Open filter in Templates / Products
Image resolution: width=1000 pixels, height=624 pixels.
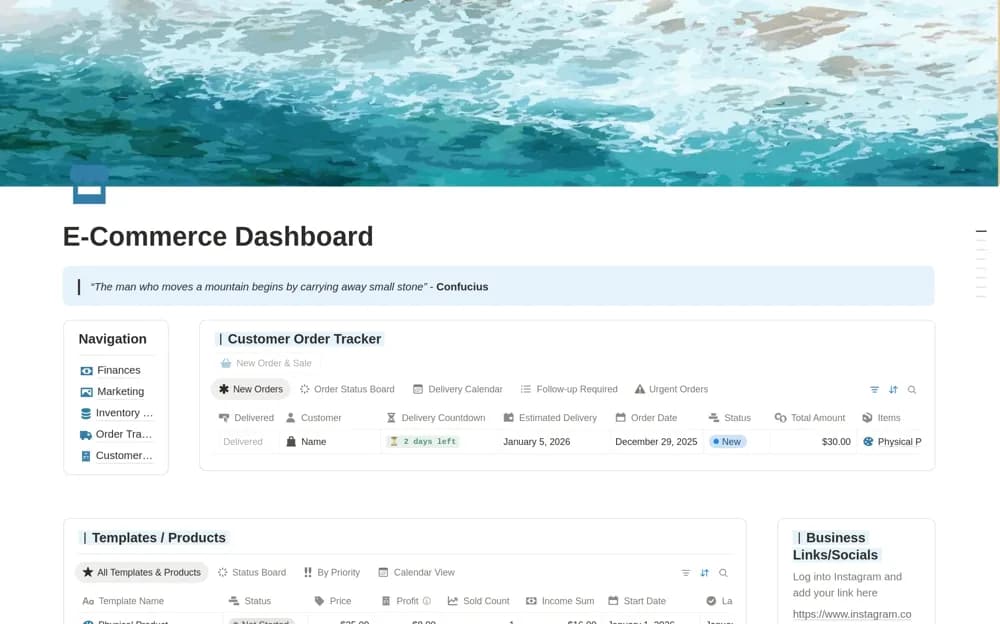point(686,573)
